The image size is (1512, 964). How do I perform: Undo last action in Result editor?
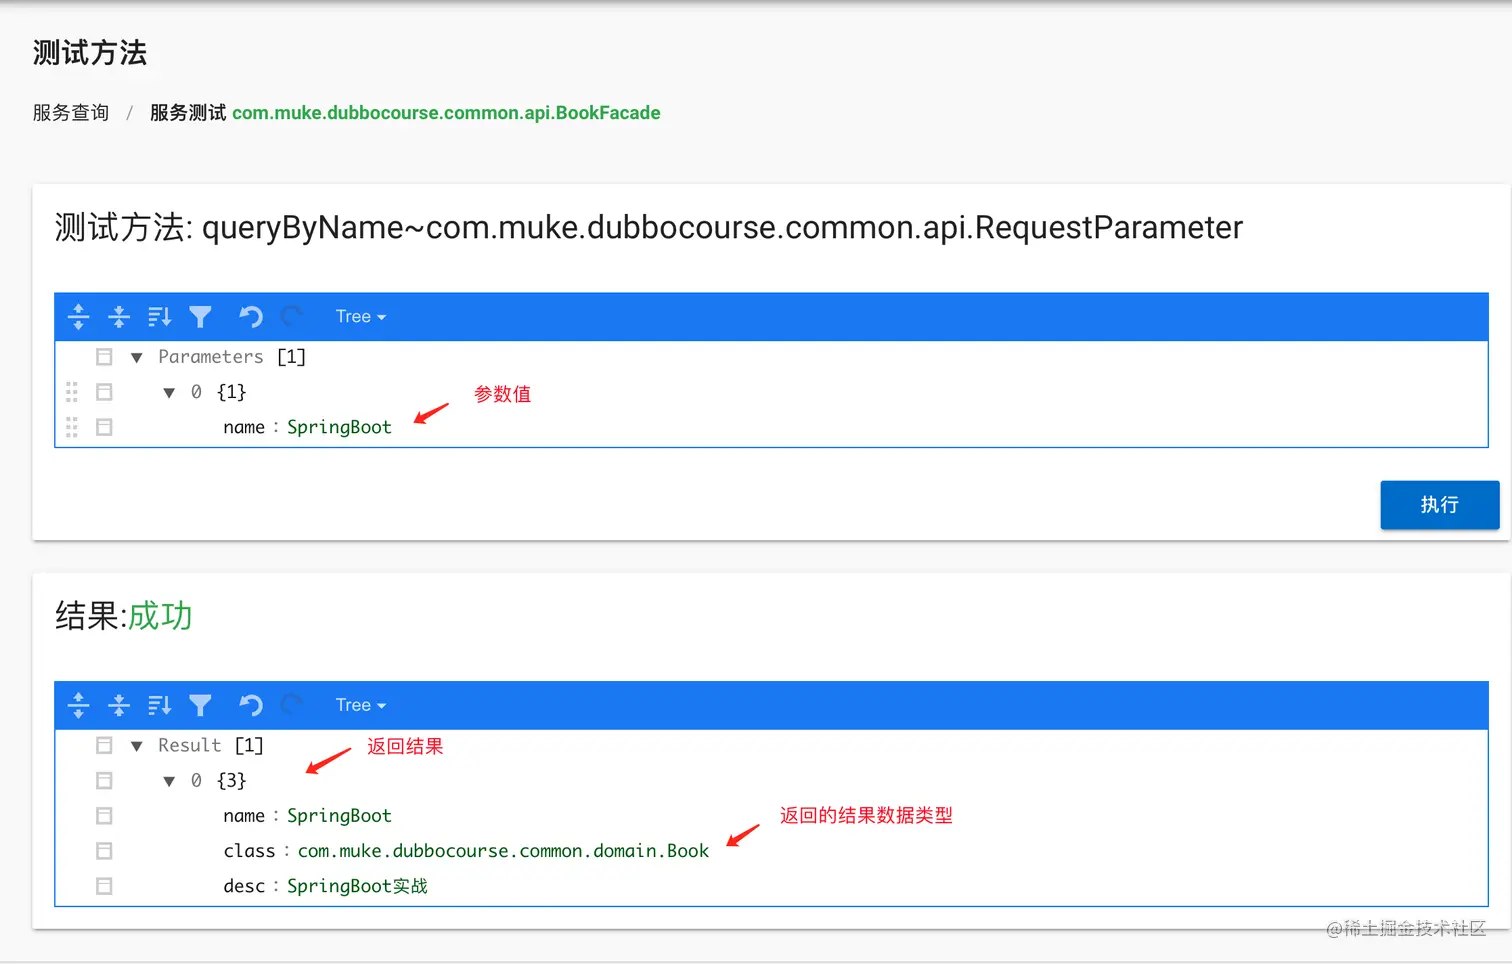click(250, 705)
